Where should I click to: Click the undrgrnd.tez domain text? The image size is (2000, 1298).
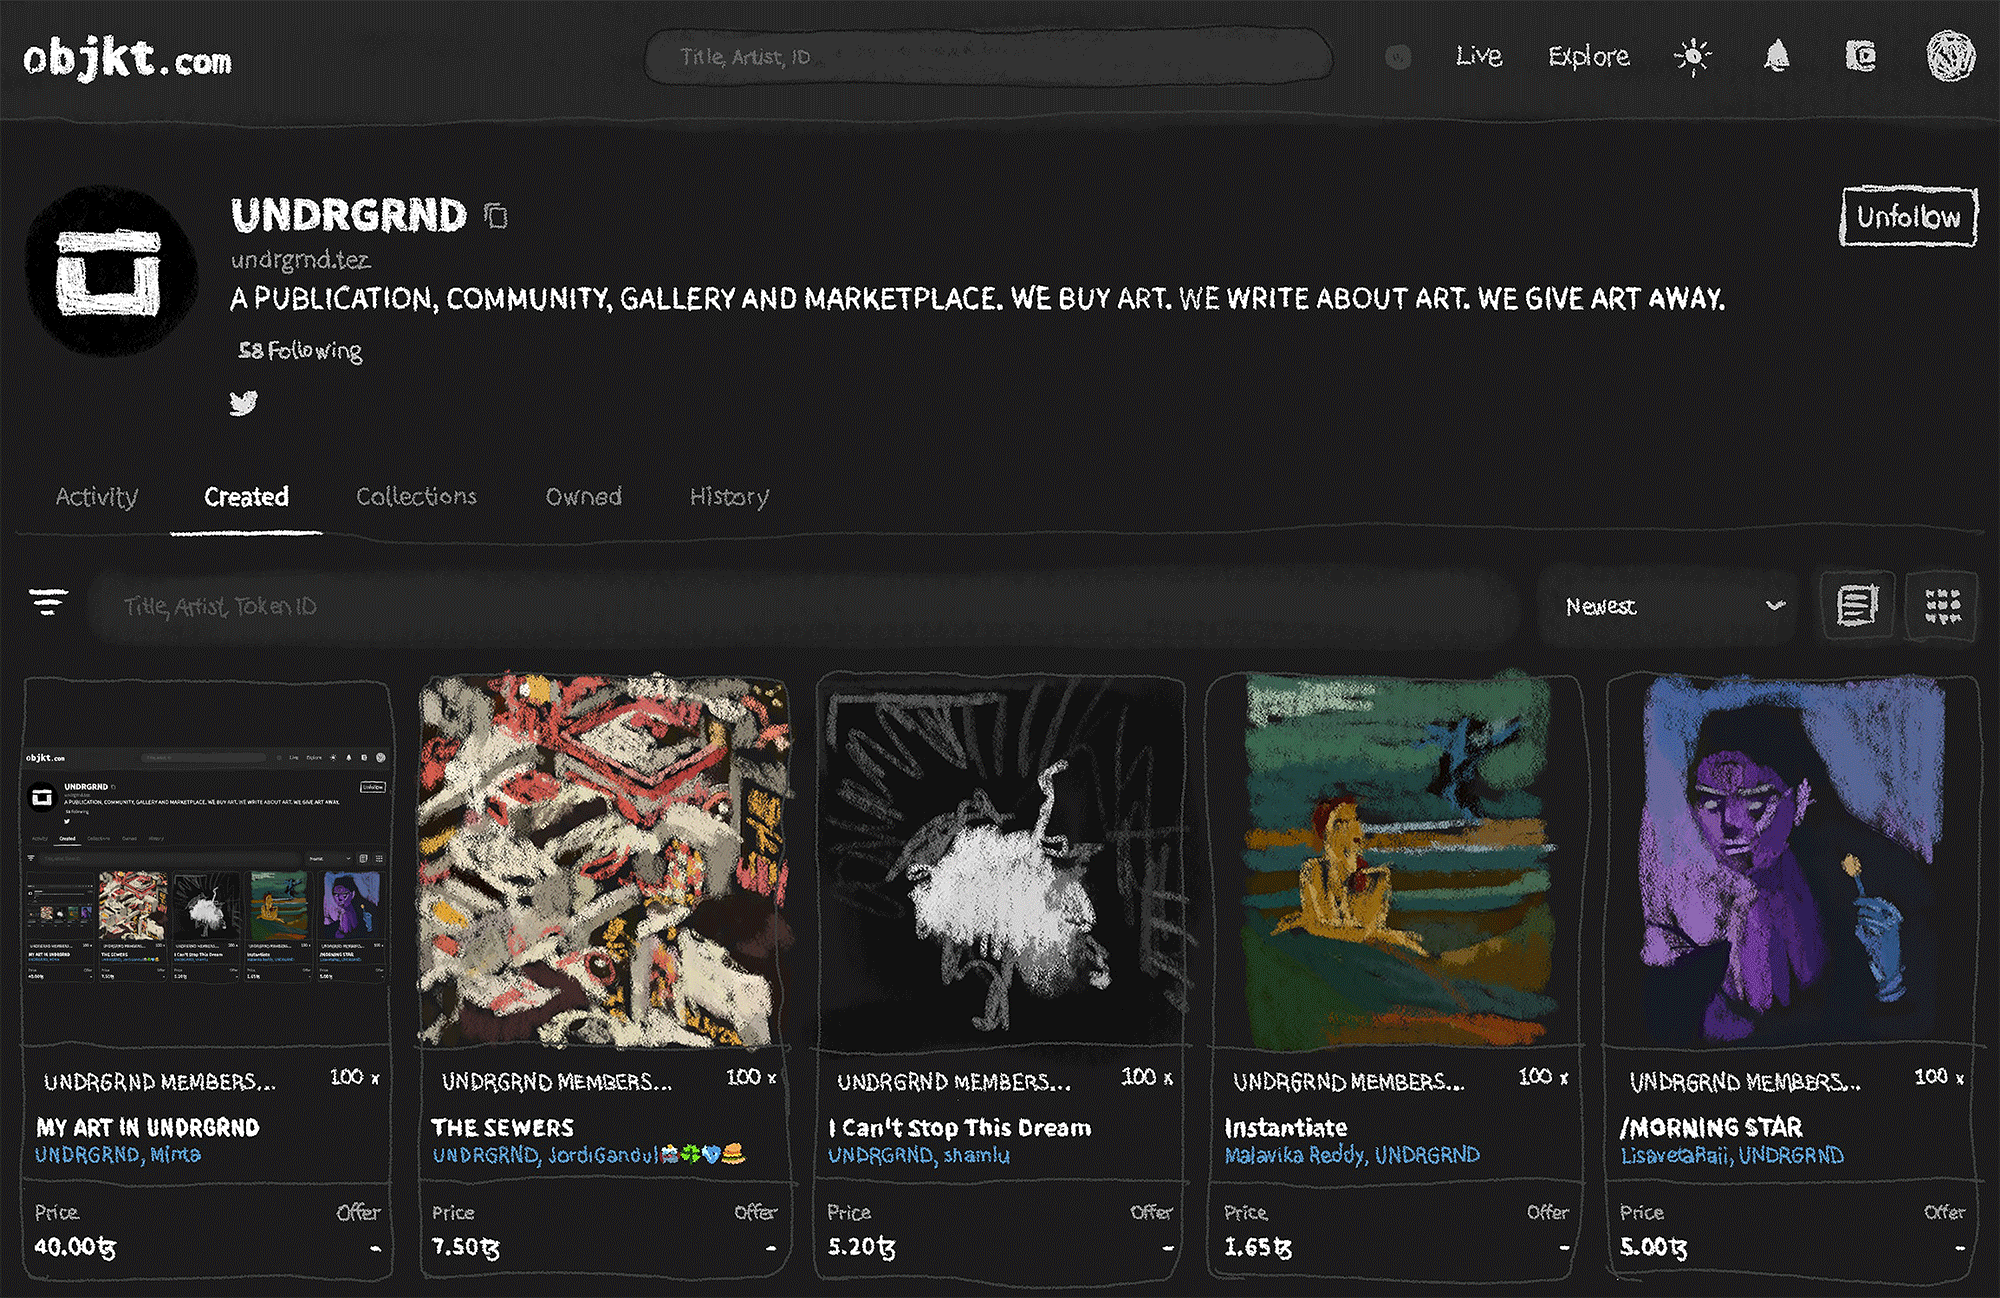300,260
